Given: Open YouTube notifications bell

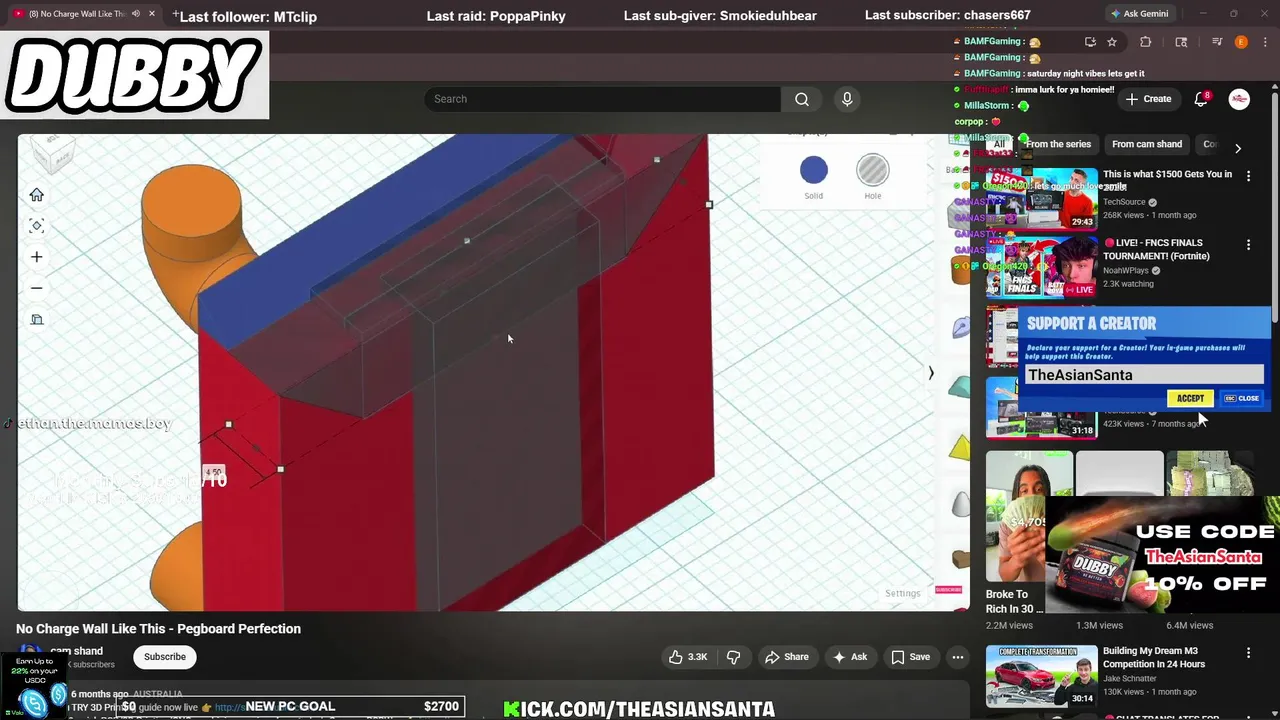Looking at the screenshot, I should tap(1202, 99).
